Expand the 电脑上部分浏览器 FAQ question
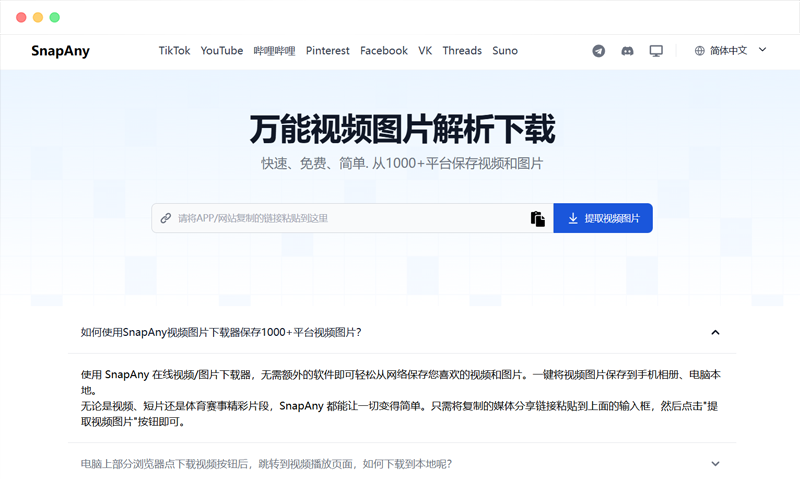This screenshot has width=800, height=479. tap(402, 464)
